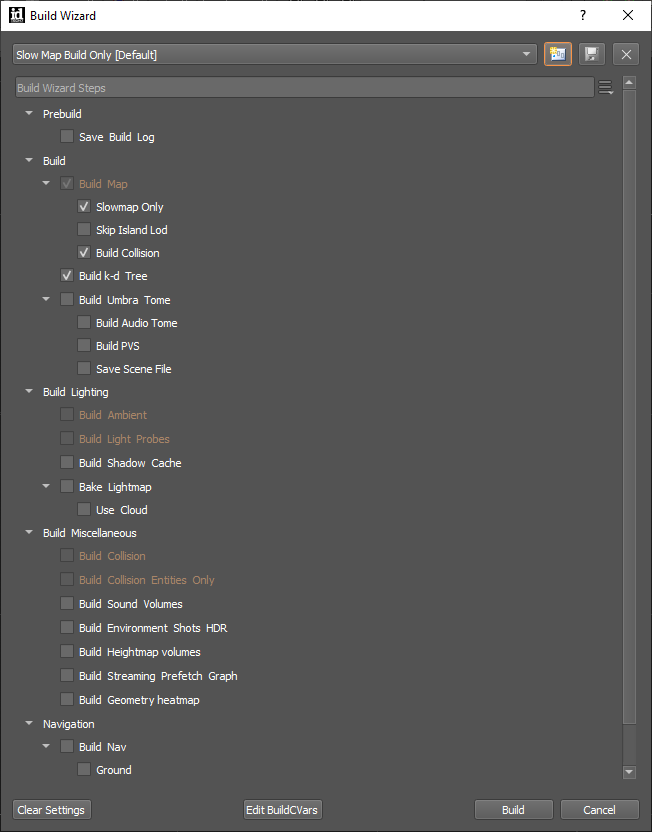Uncheck the Slowmap Only checkbox
The image size is (652, 832).
pyautogui.click(x=84, y=206)
